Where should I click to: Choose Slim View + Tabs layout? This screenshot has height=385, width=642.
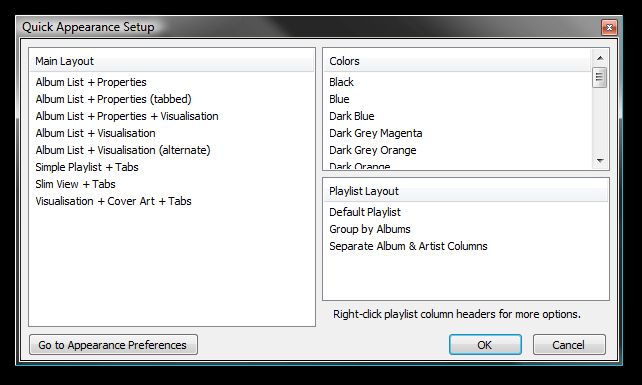click(x=75, y=184)
